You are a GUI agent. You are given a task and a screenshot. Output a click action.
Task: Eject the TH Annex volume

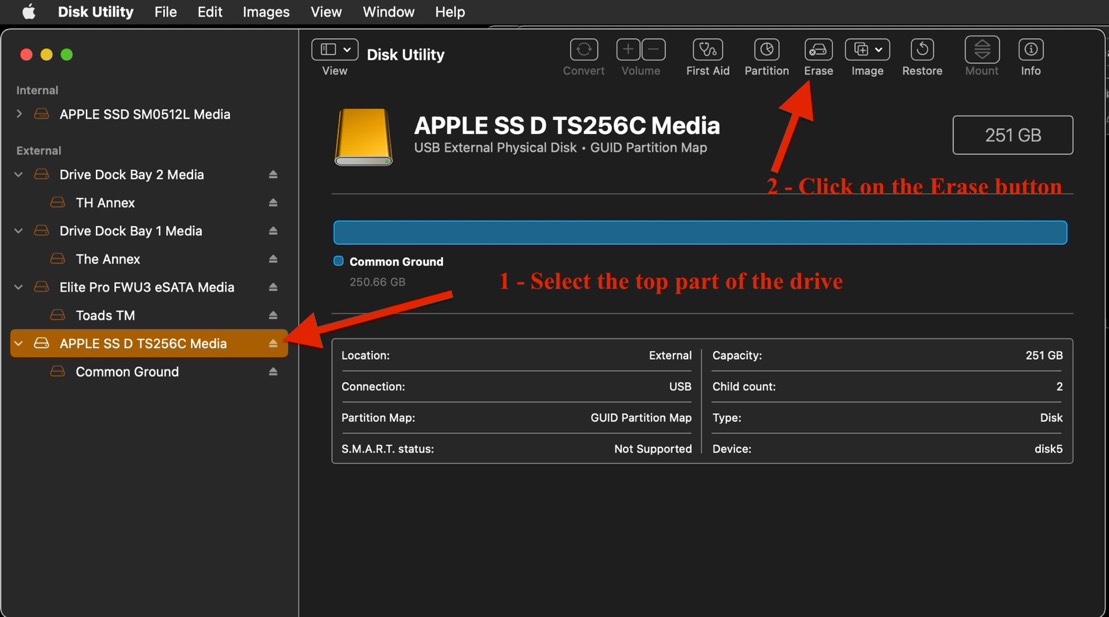point(273,203)
